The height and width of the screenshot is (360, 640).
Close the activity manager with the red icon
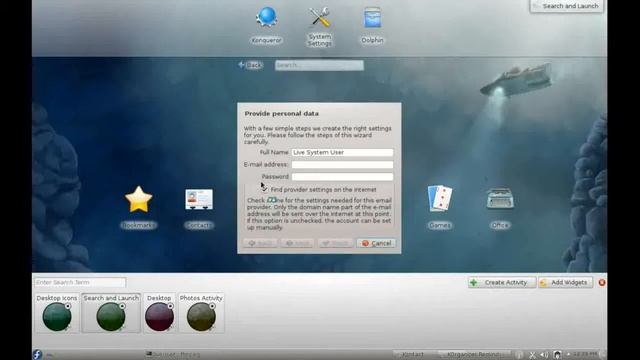click(602, 282)
